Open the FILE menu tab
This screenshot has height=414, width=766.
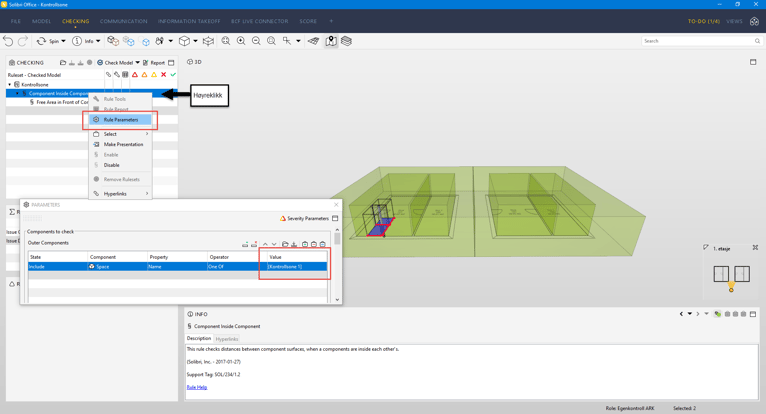16,22
